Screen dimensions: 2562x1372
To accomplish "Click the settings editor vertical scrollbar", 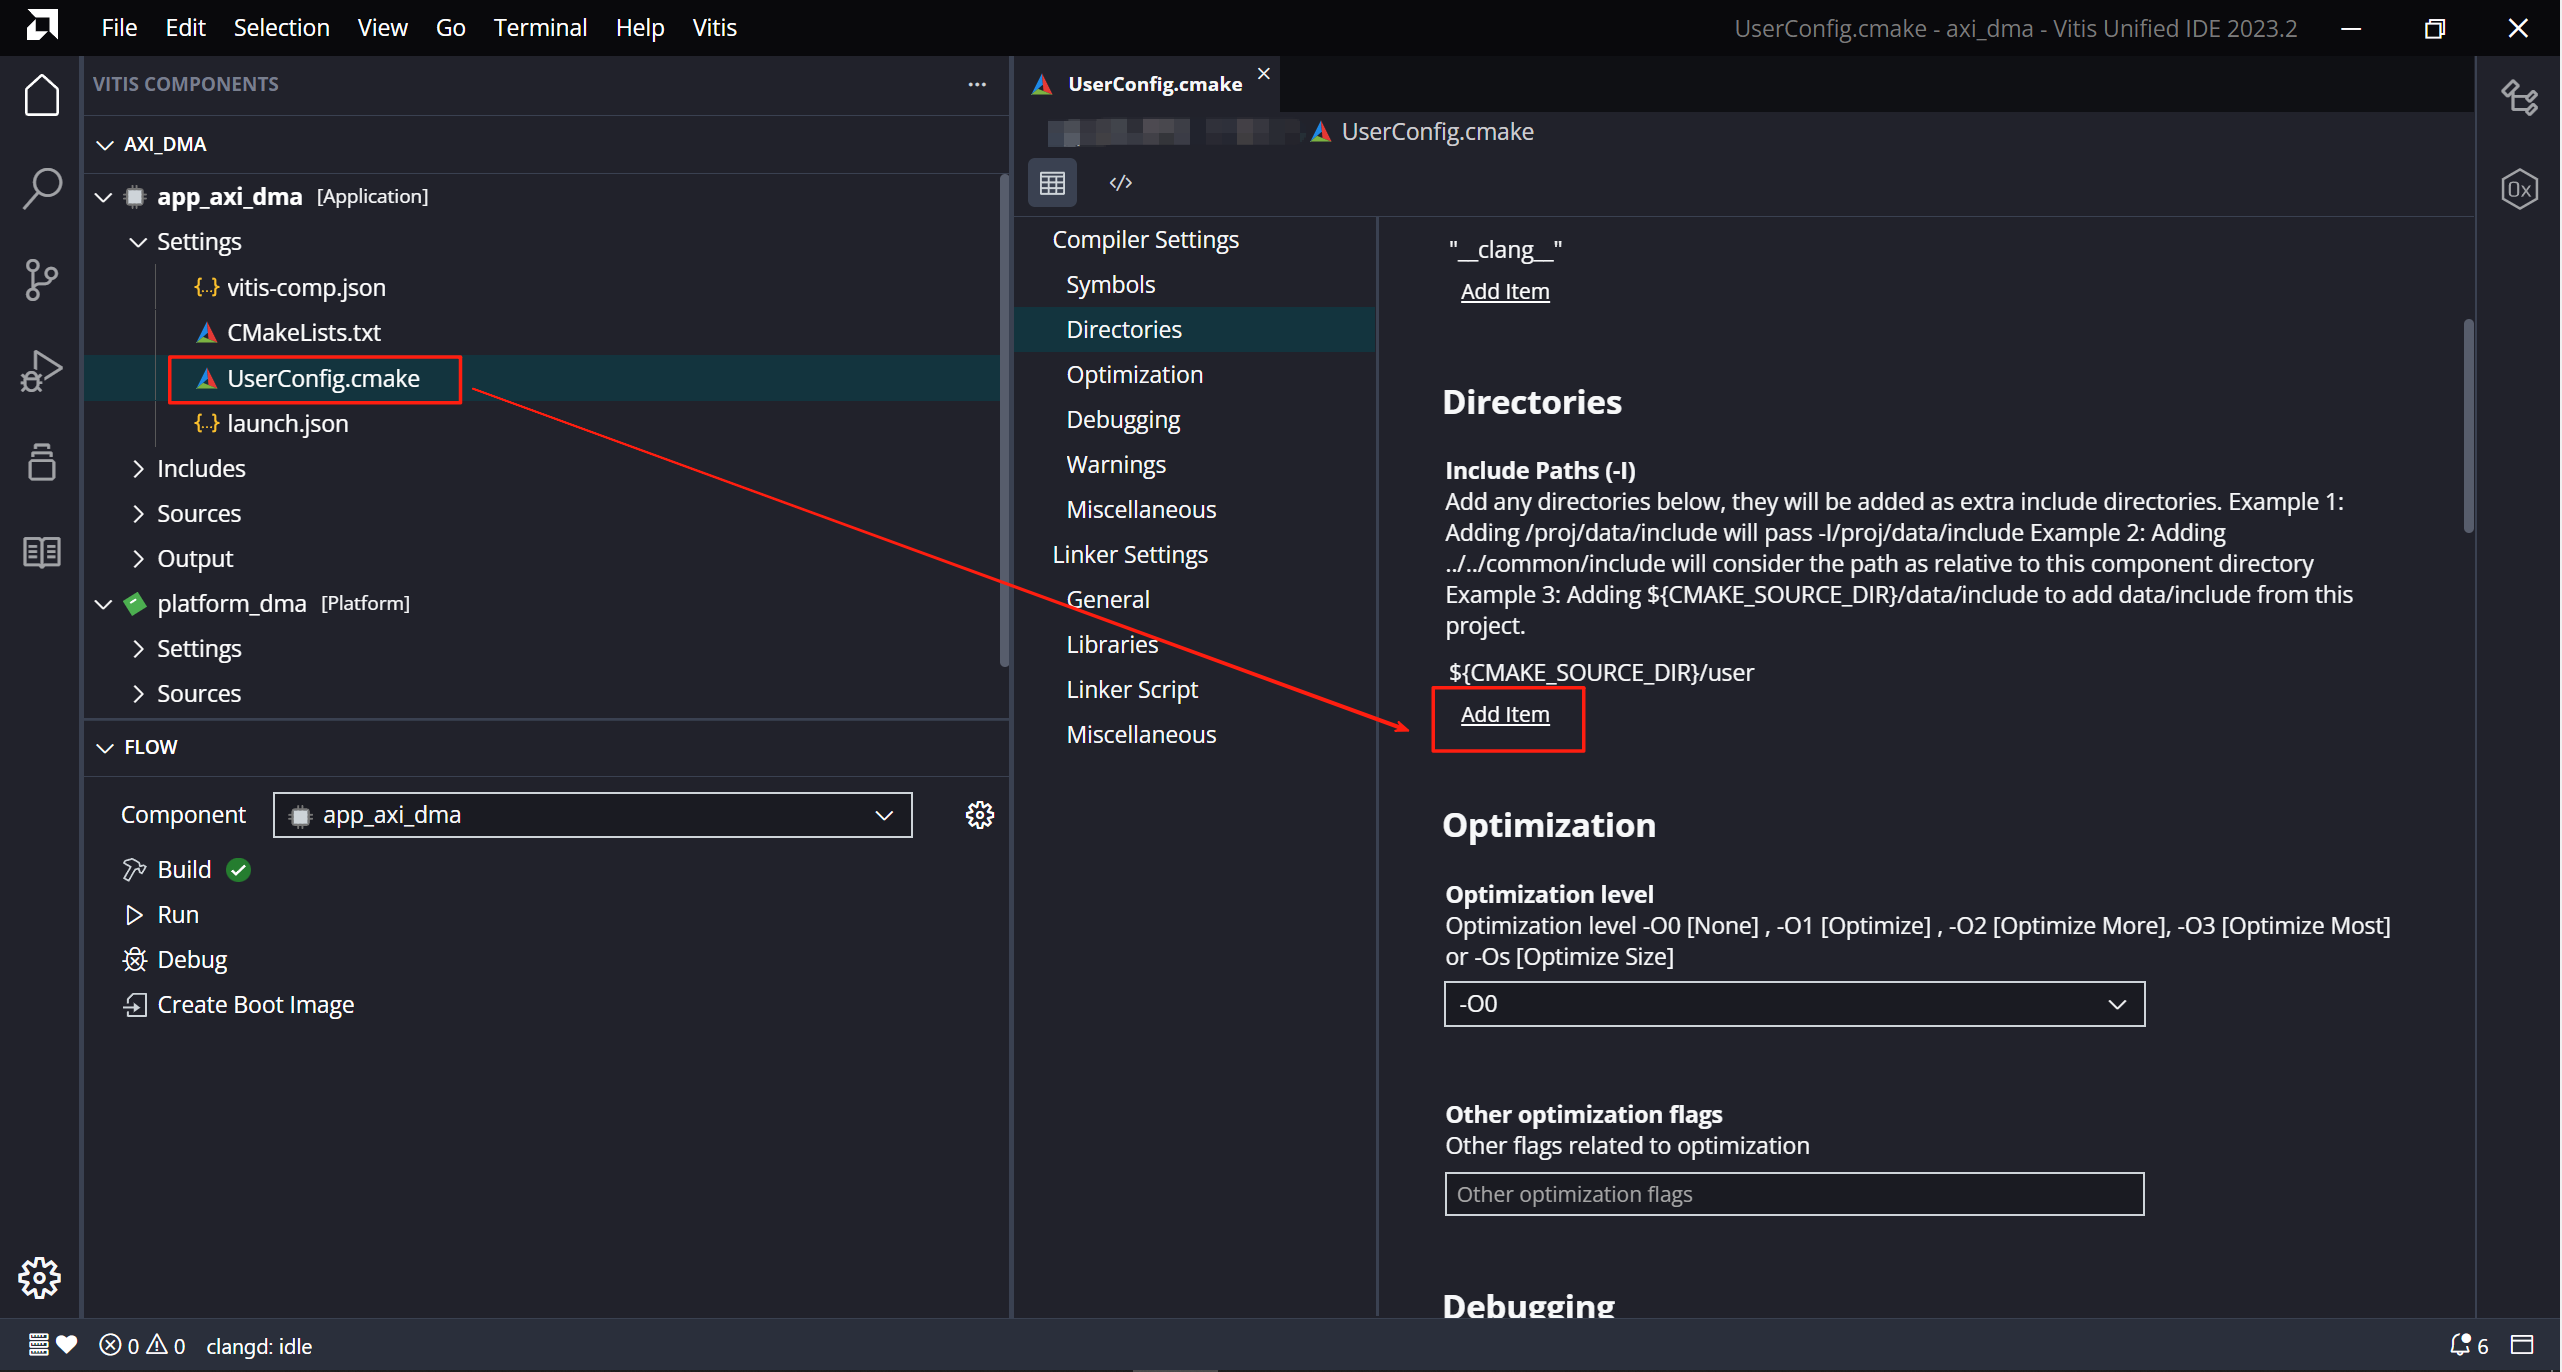I will tap(2468, 426).
